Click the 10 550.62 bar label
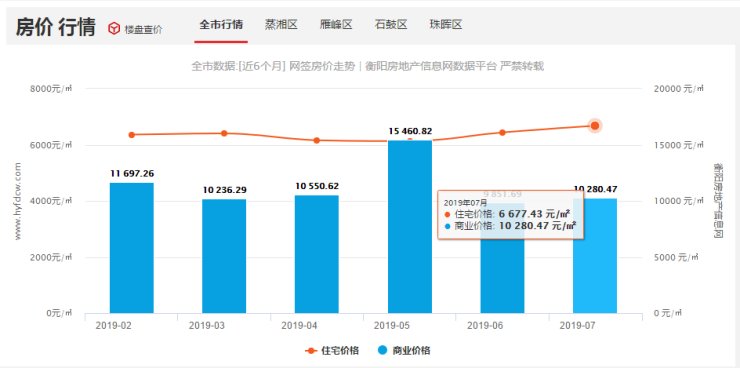 (x=317, y=186)
